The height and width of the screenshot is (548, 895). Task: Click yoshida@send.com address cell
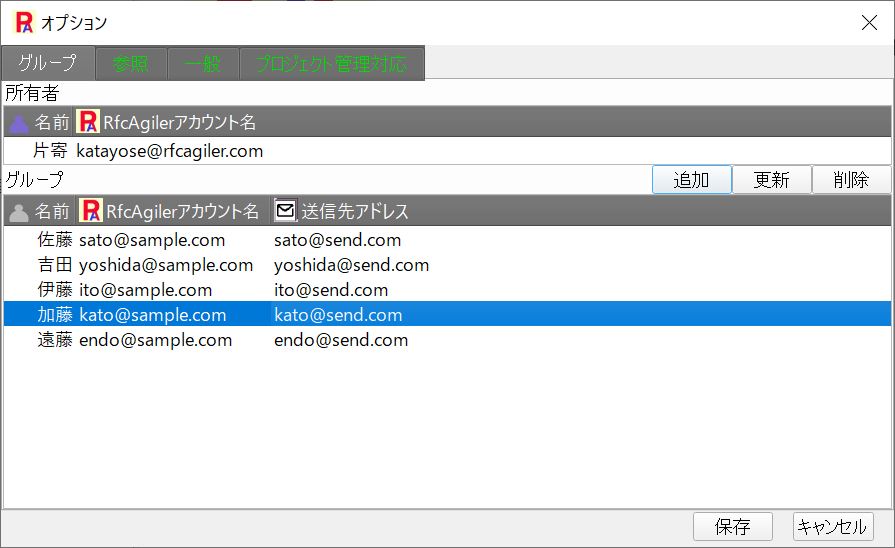click(352, 265)
